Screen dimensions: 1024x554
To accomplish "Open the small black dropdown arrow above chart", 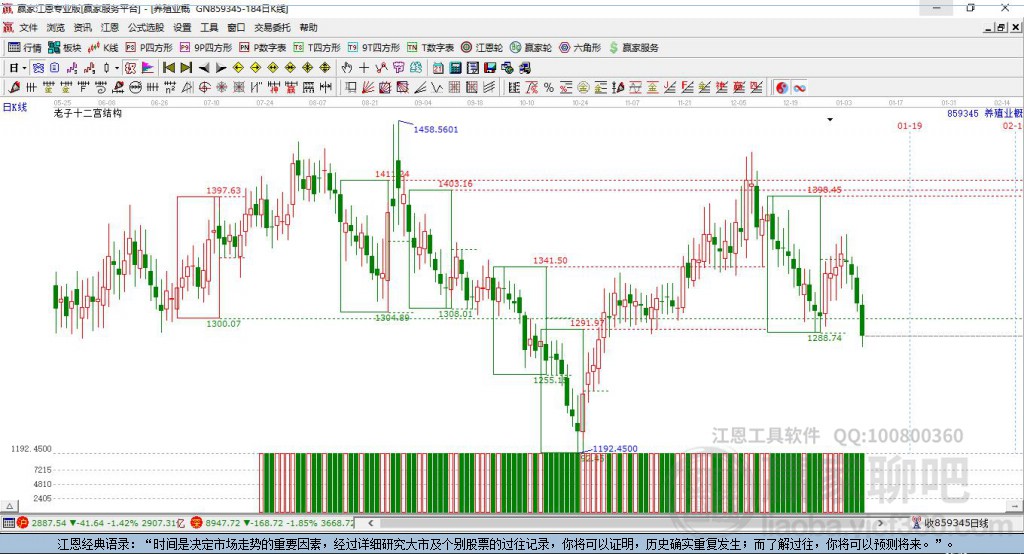I will (830, 120).
